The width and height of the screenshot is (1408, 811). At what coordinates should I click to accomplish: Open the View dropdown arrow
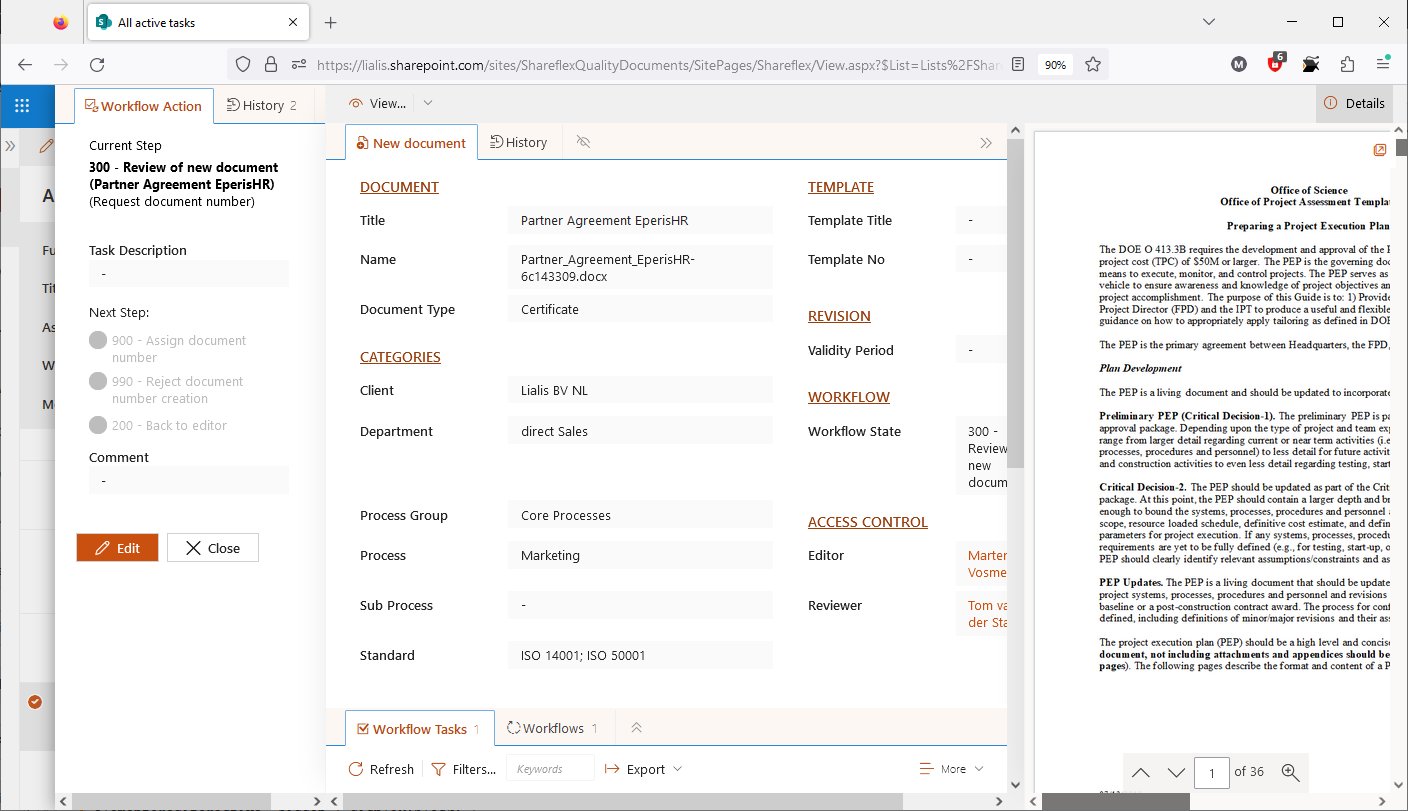tap(428, 102)
